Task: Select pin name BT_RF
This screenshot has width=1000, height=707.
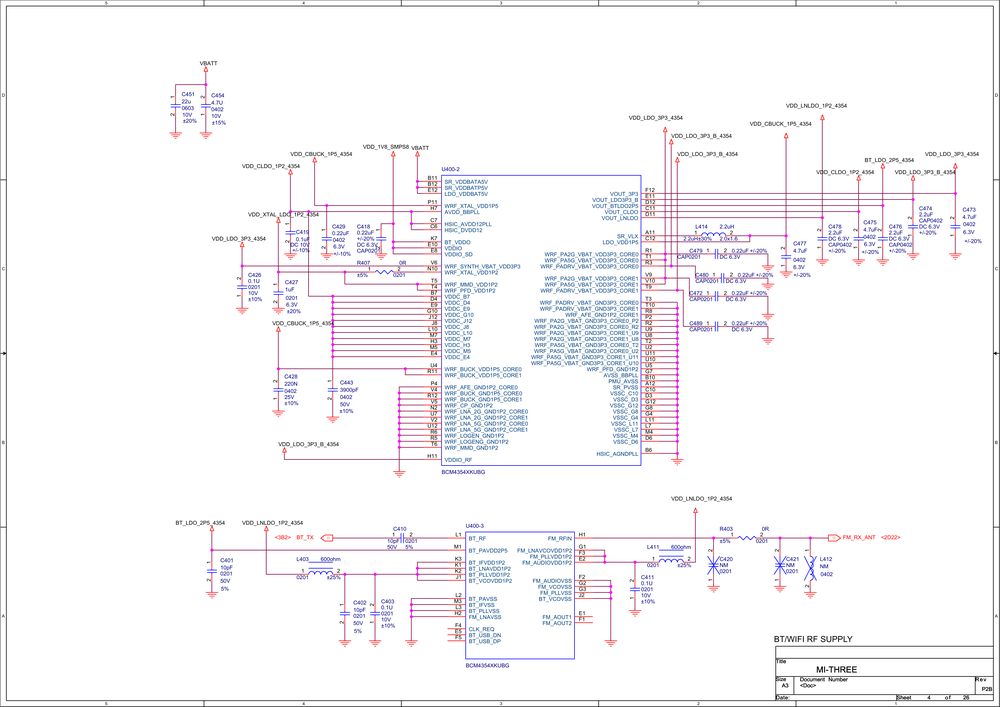Action: click(x=478, y=539)
